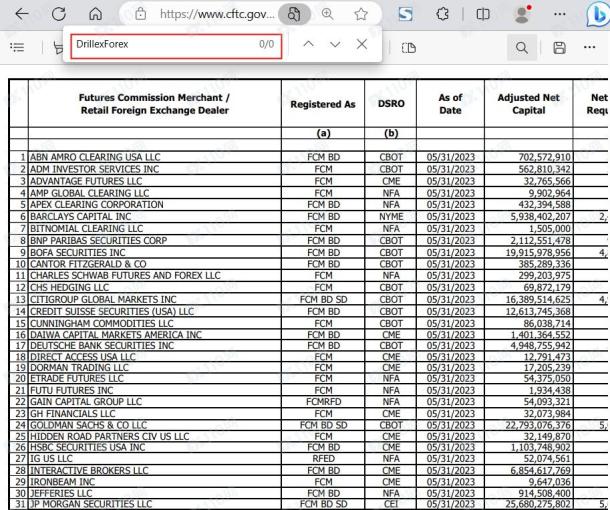Switch PDF page view layout icon

click(x=408, y=48)
